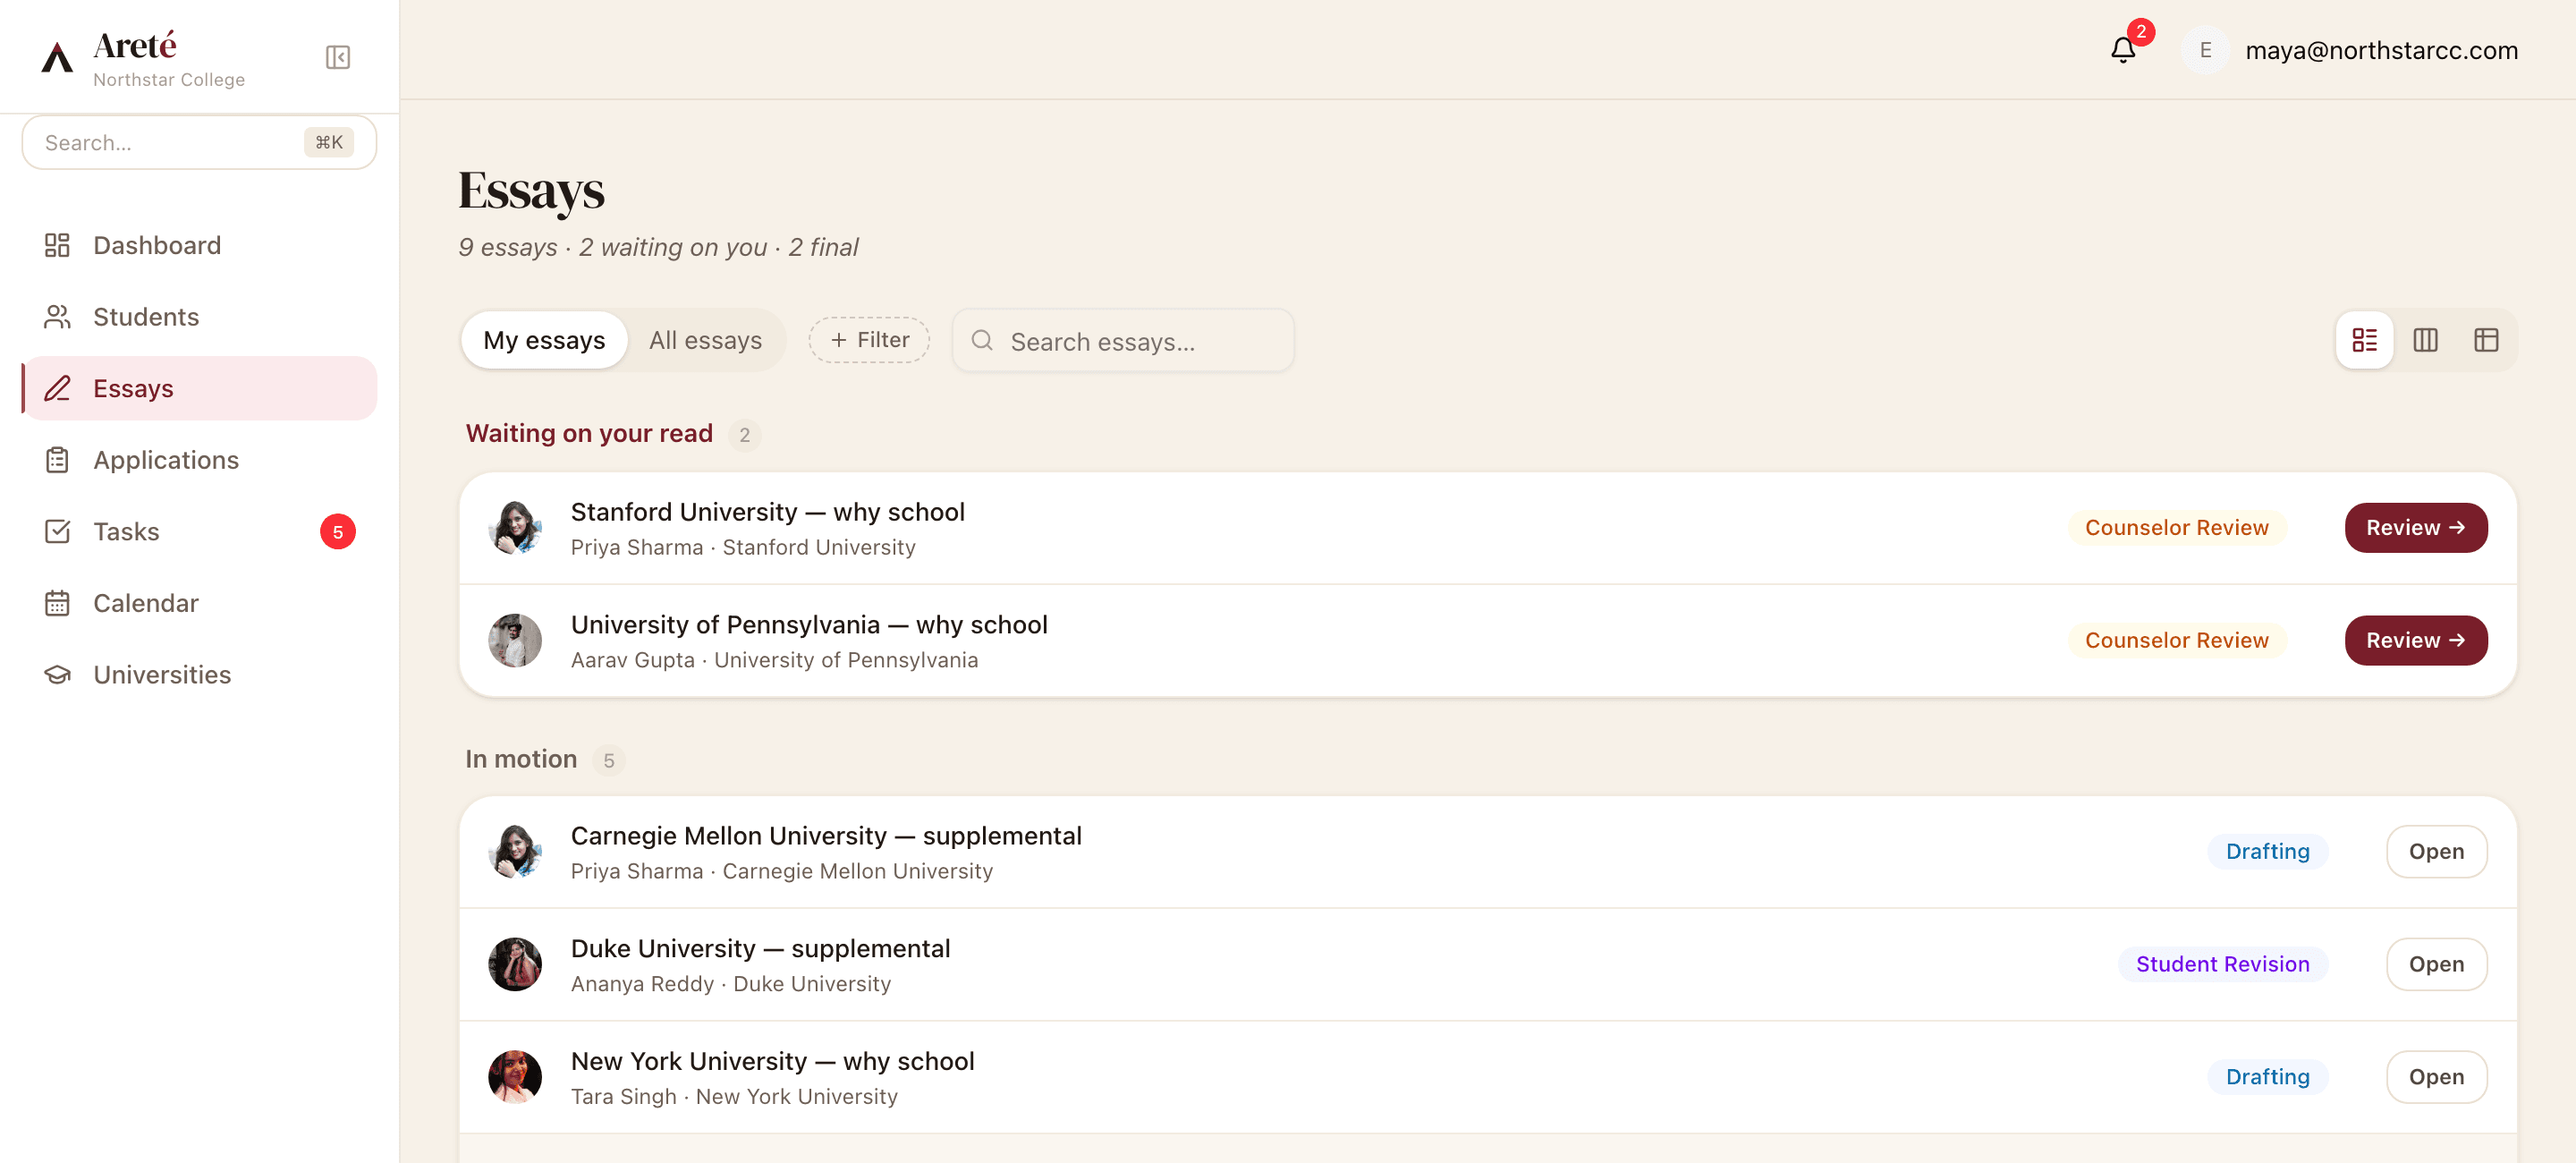Focus the Search essays field
This screenshot has width=2576, height=1163.
pos(1123,341)
